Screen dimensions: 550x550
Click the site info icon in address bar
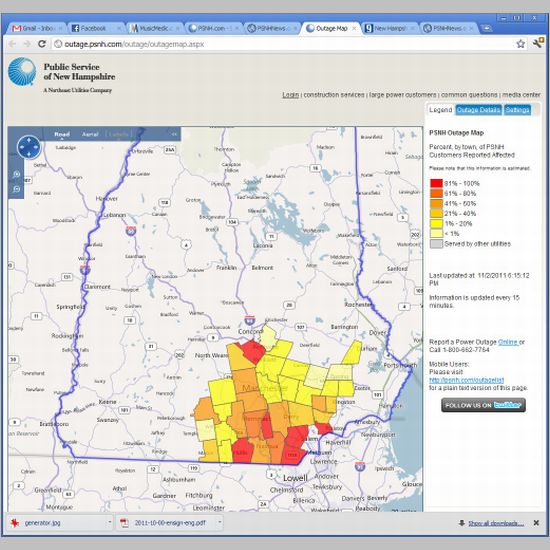point(58,44)
